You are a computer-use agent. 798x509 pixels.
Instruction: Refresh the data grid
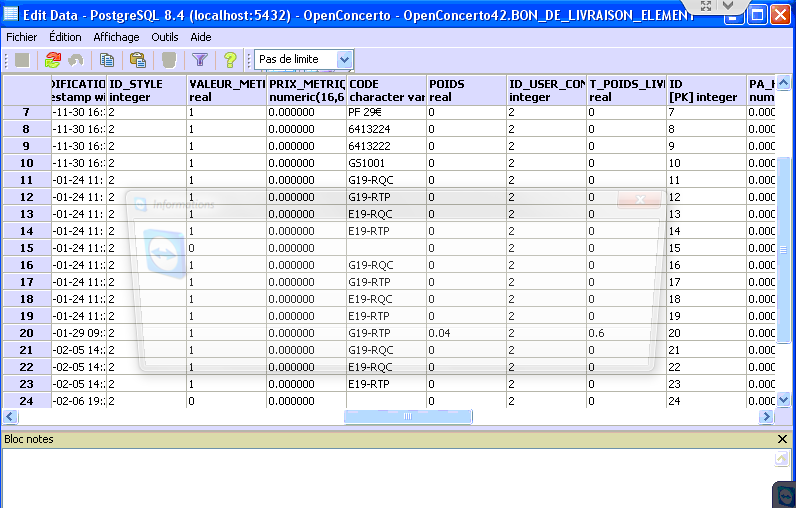pyautogui.click(x=52, y=60)
